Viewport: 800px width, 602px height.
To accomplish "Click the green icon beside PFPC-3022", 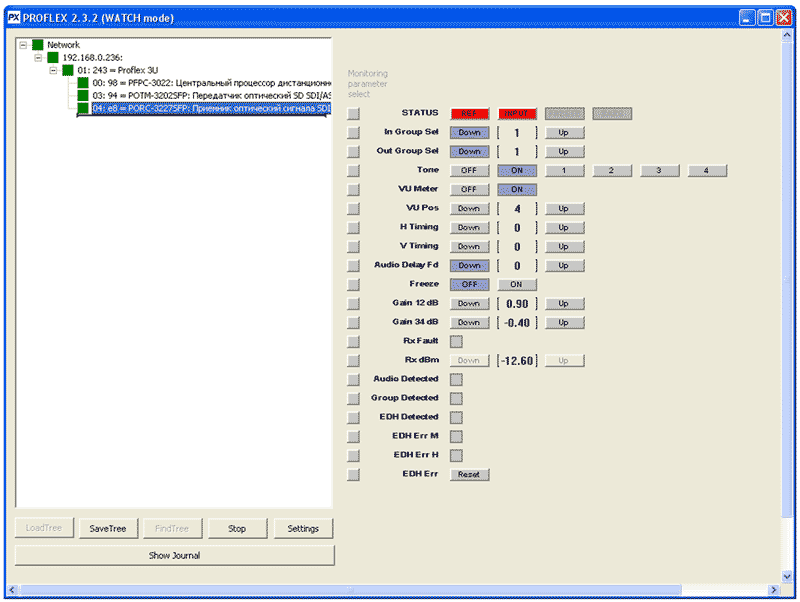I will [83, 83].
